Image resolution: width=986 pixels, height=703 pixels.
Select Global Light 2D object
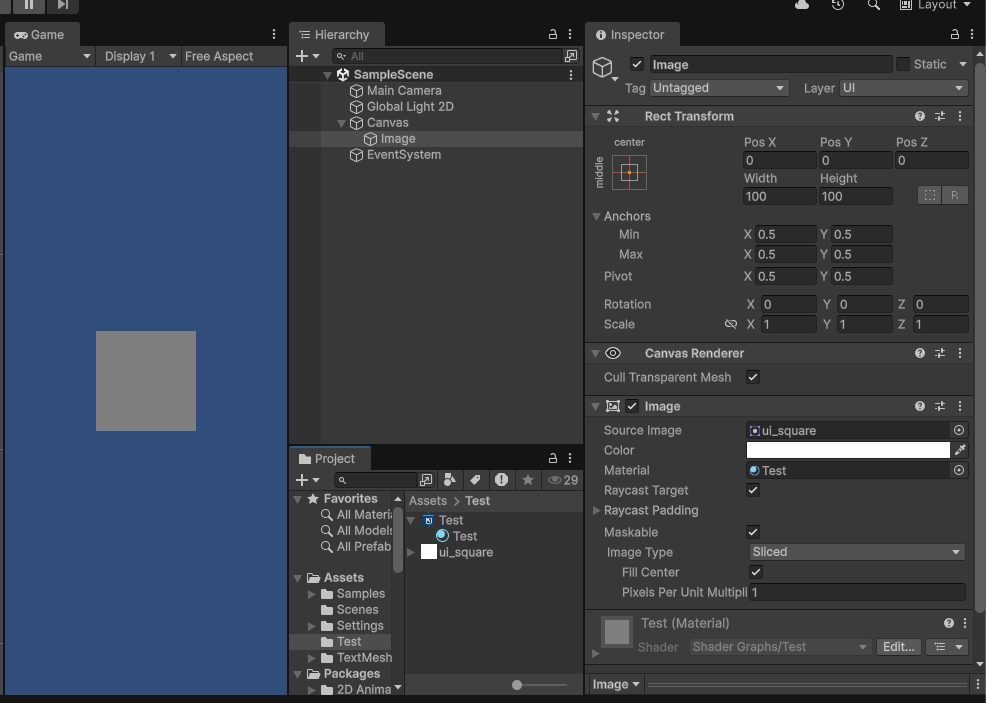pyautogui.click(x=409, y=107)
